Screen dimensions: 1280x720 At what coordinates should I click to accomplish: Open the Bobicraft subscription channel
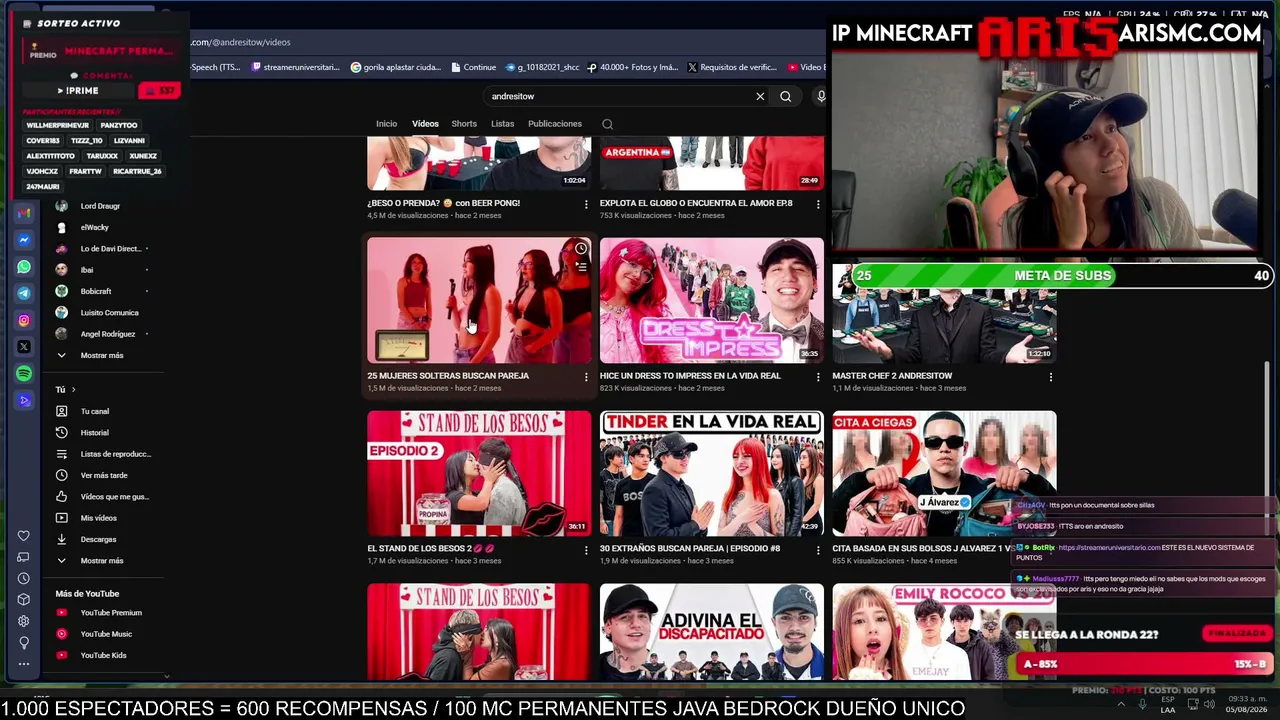pyautogui.click(x=96, y=291)
